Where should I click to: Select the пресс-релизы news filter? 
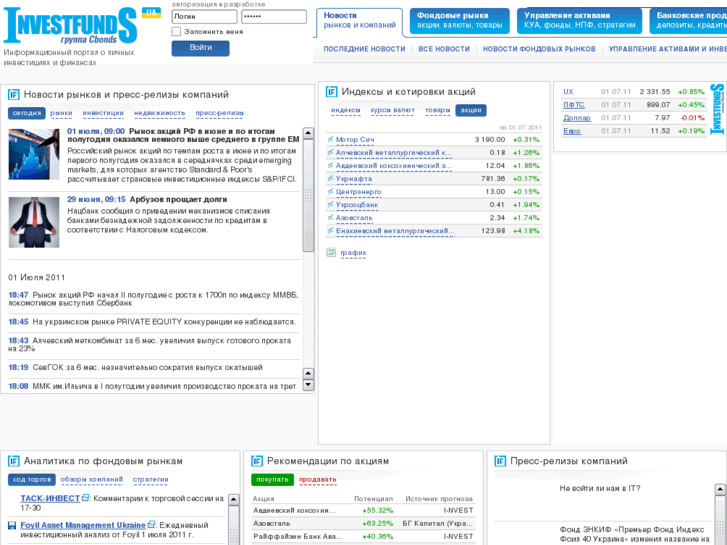pos(219,113)
